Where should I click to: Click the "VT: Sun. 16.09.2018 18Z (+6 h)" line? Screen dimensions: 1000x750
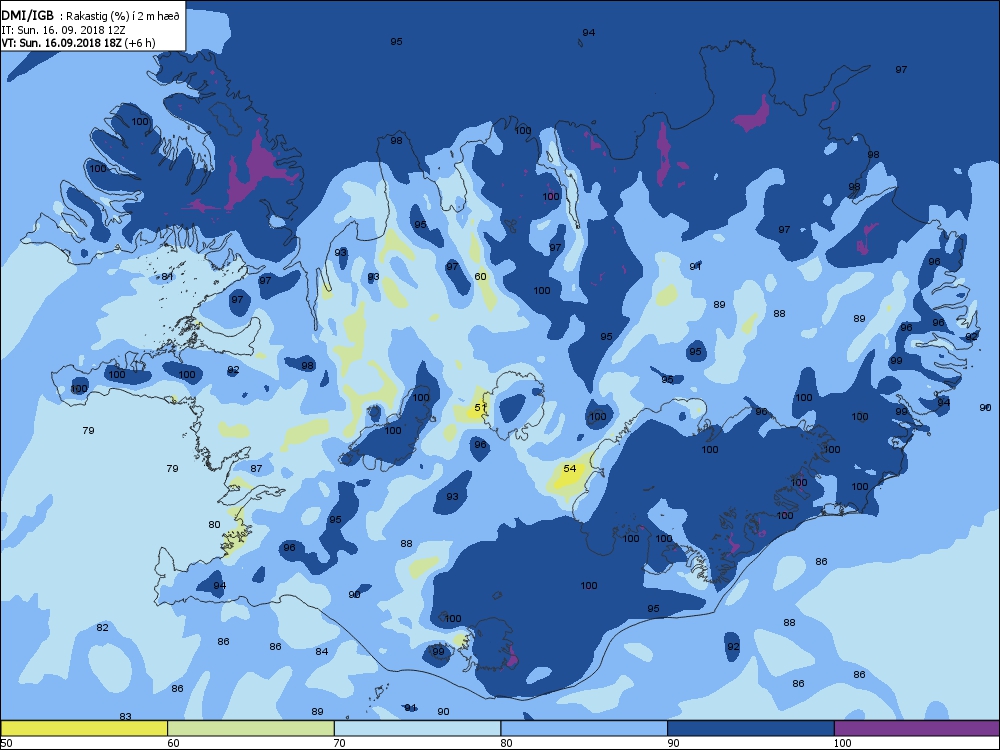pos(78,43)
